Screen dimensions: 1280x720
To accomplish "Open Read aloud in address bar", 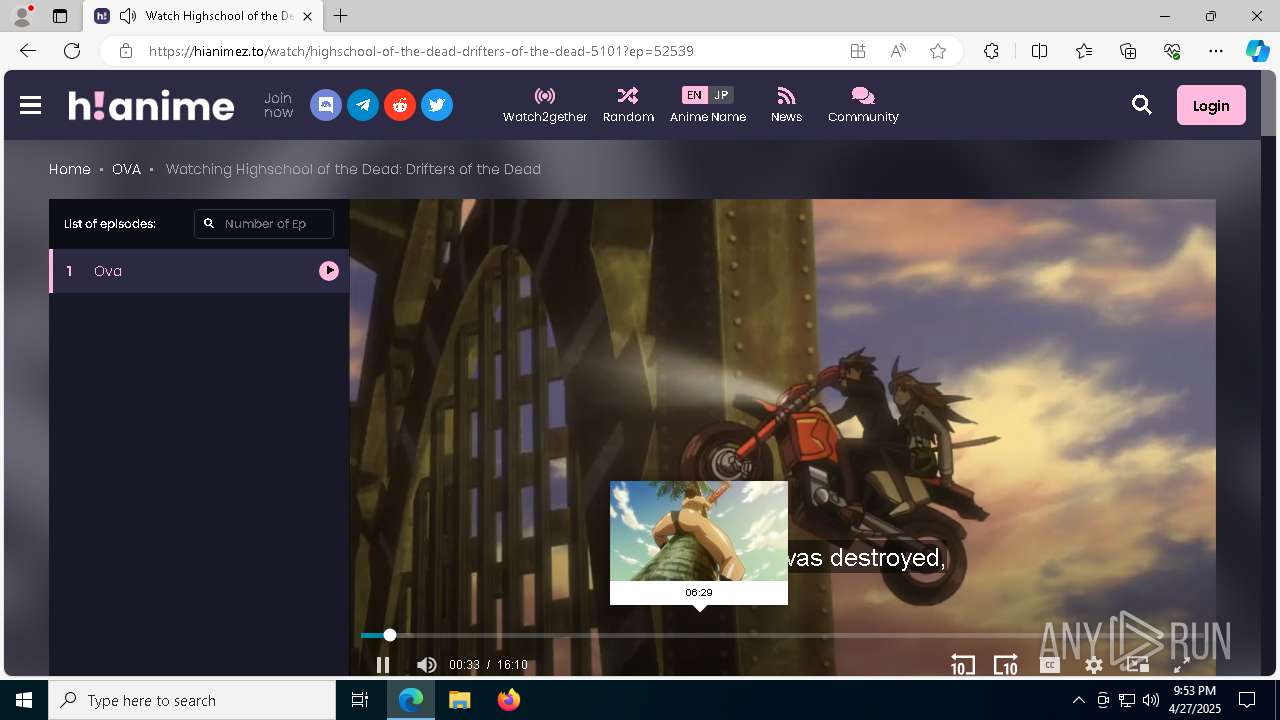I will point(898,51).
